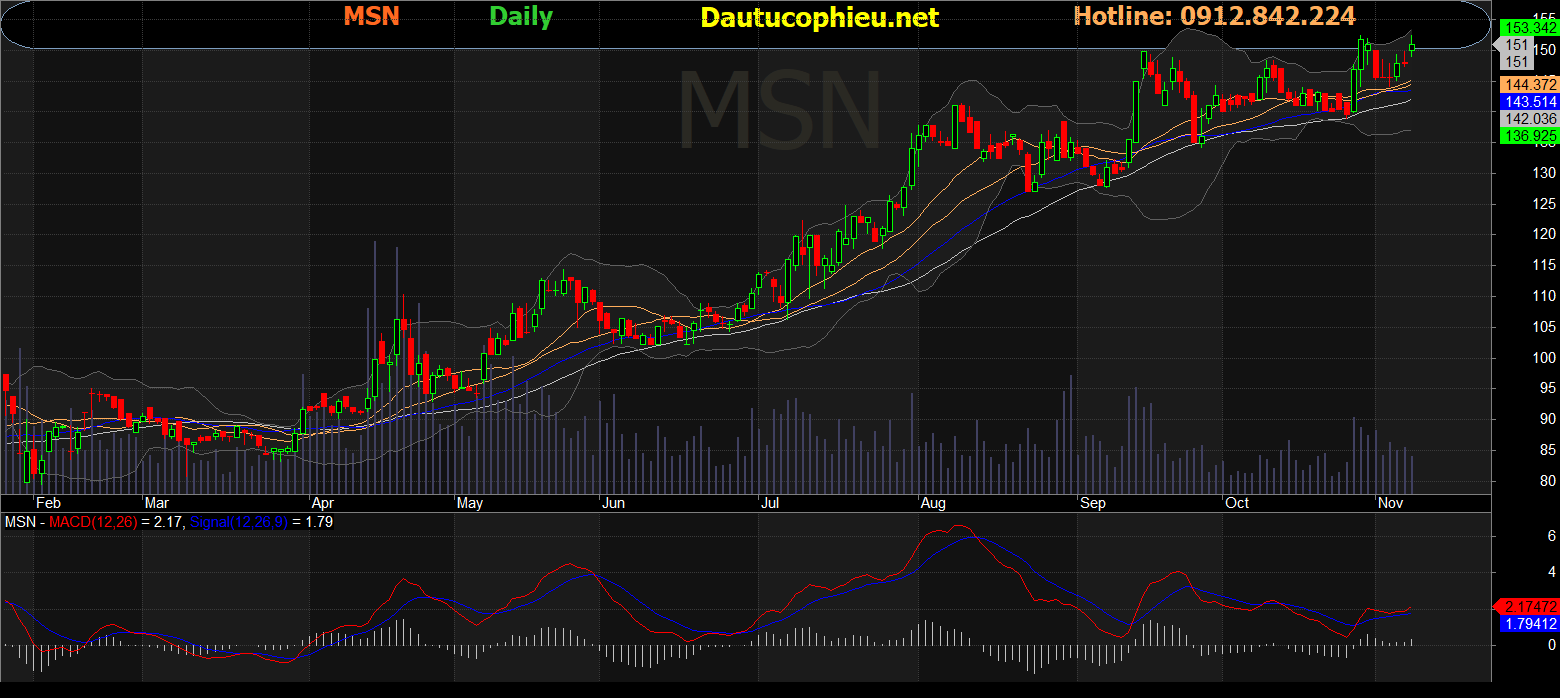
Task: Click the red 2.17472 MACD value tag
Action: coord(1525,607)
